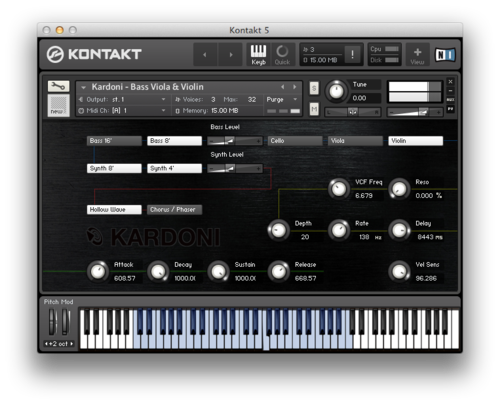Open the View options menu

point(417,55)
